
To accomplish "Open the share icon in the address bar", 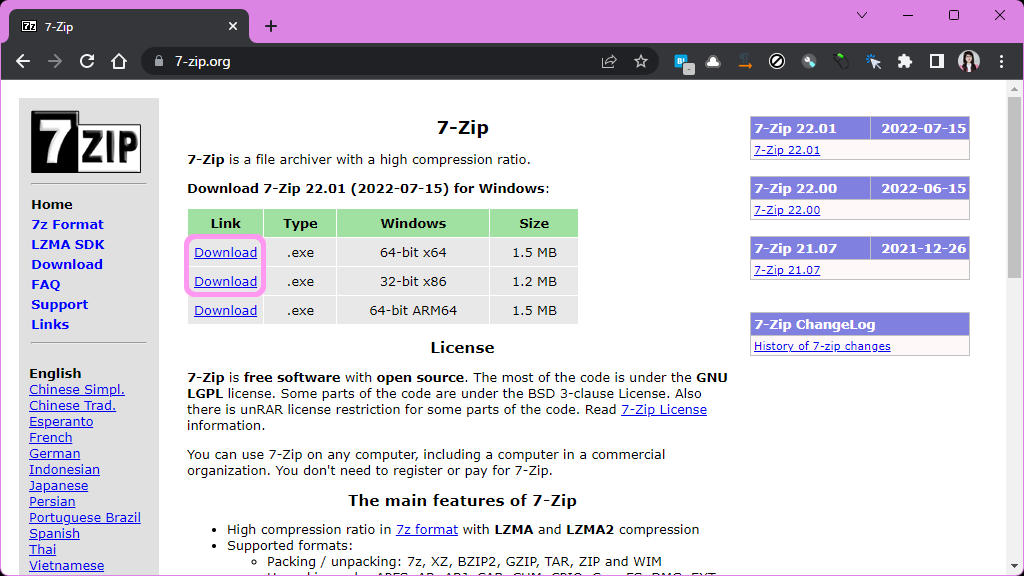I will 609,61.
